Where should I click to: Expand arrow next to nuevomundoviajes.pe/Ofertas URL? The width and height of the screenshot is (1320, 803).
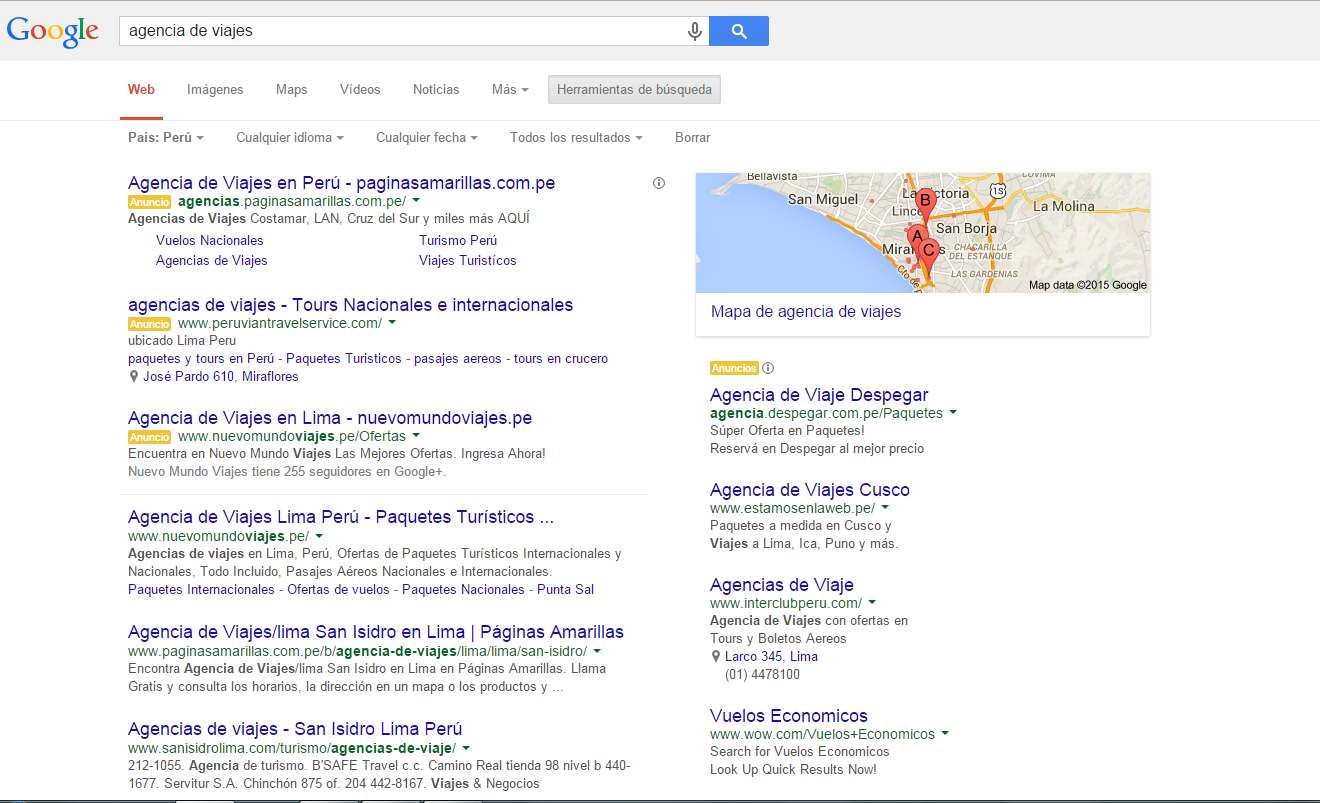tap(416, 436)
